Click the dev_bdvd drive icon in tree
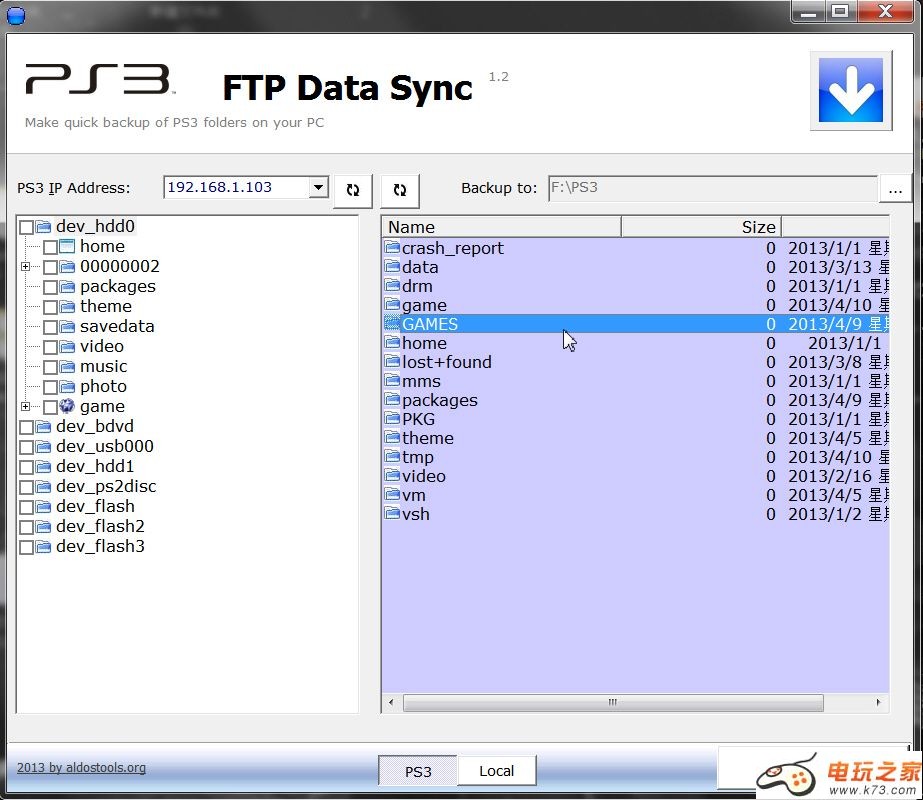 pos(43,427)
